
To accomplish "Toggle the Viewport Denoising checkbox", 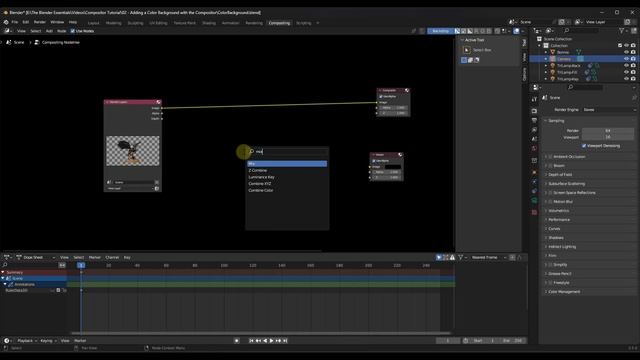I will point(584,146).
